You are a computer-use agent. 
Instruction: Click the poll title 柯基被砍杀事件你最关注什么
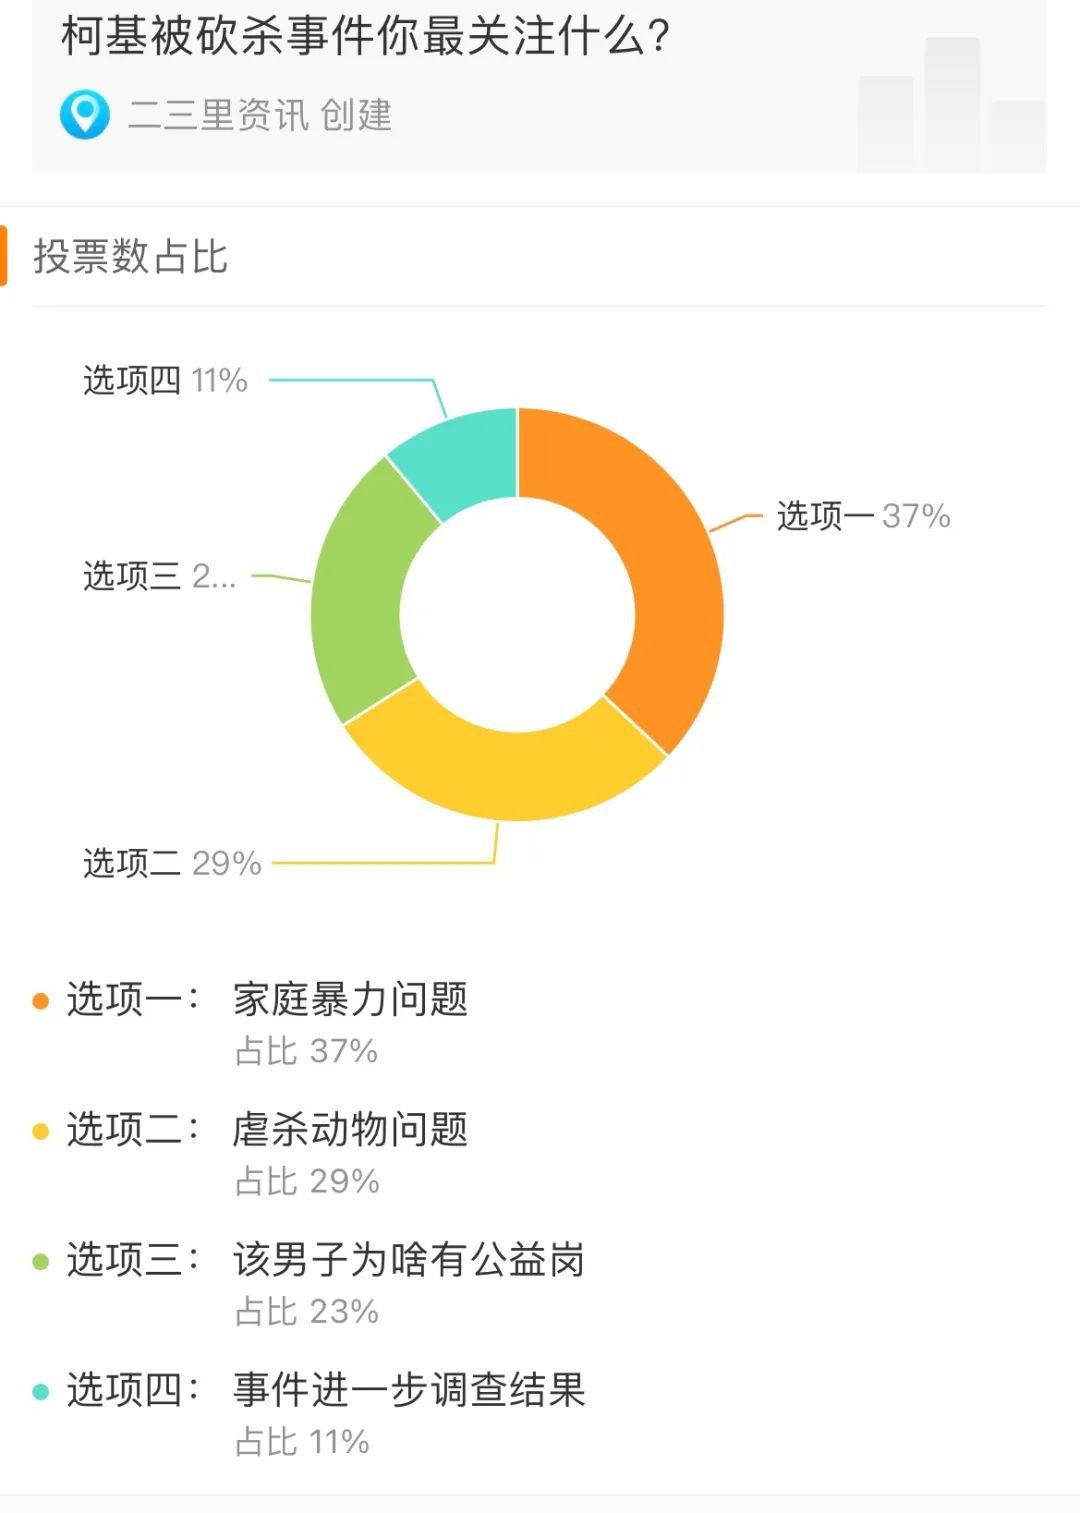coord(365,37)
